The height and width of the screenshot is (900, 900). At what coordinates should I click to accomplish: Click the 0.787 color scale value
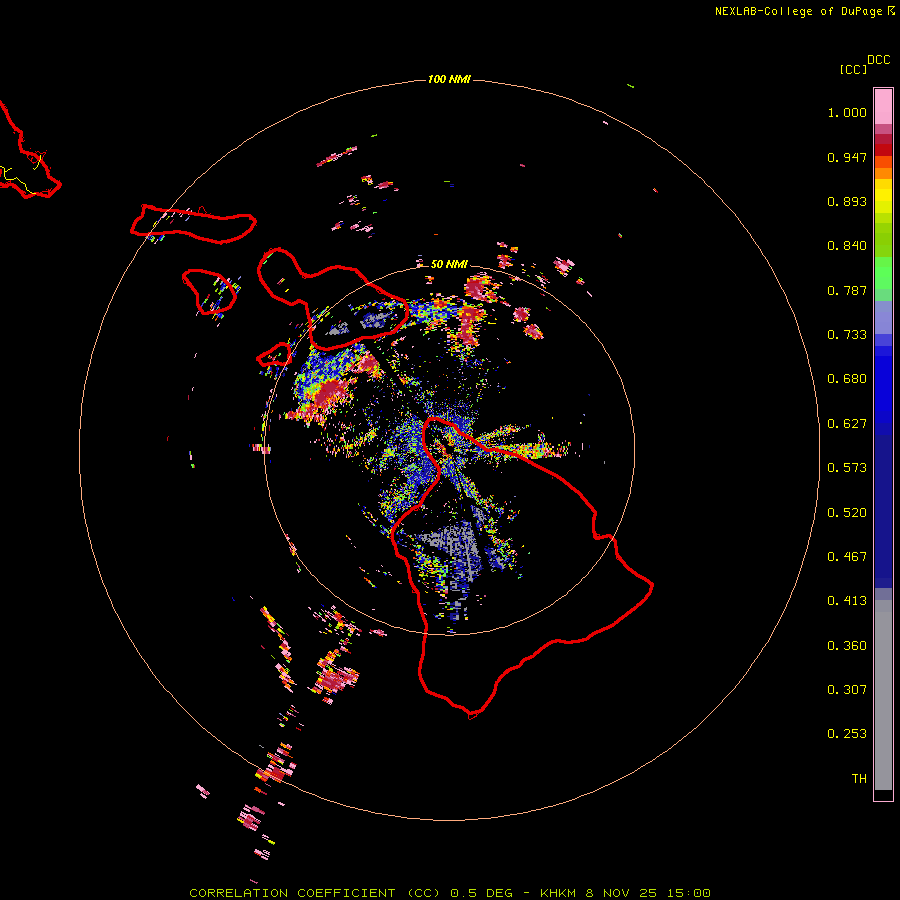[847, 290]
